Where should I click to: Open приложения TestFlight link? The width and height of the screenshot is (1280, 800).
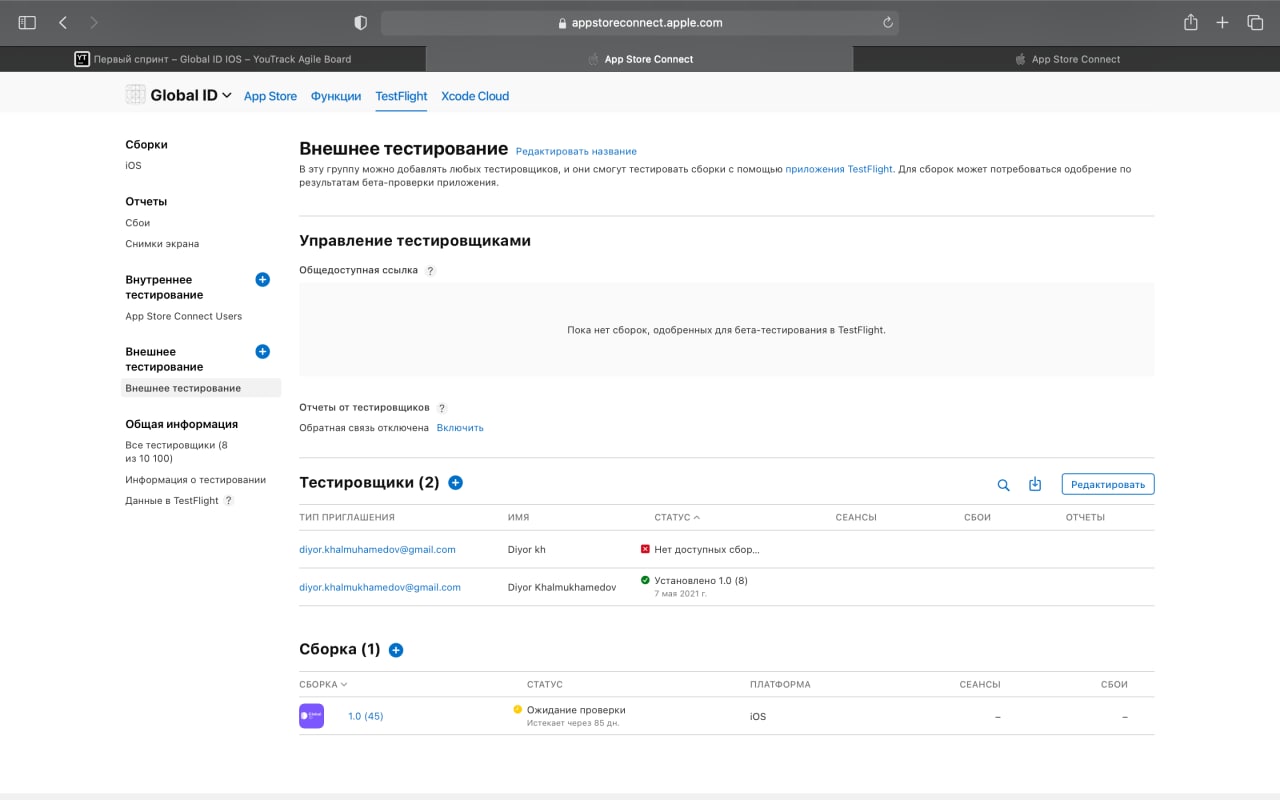coord(839,170)
